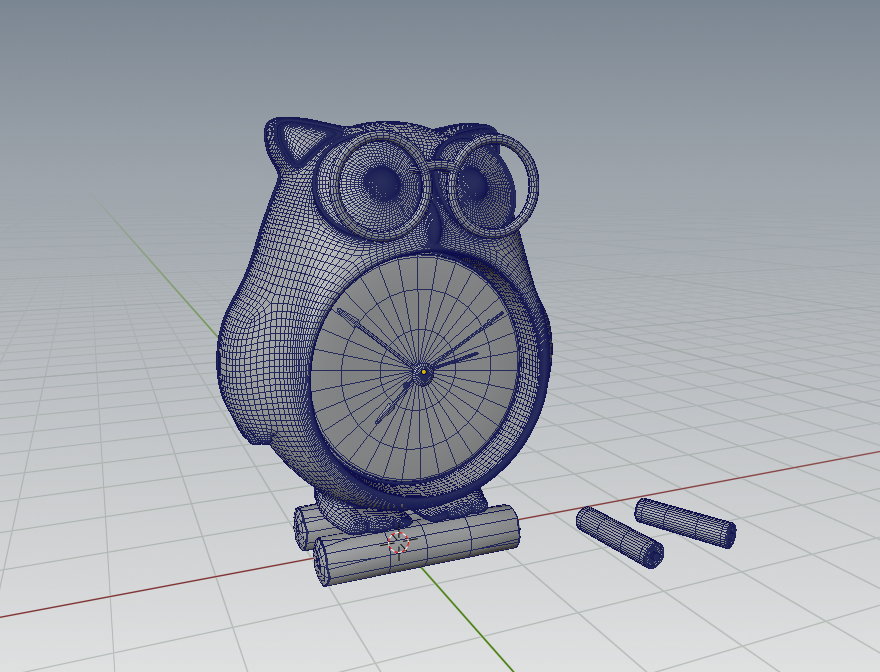The width and height of the screenshot is (880, 672).
Task: Click the owl's left eye pupil
Action: pyautogui.click(x=380, y=182)
